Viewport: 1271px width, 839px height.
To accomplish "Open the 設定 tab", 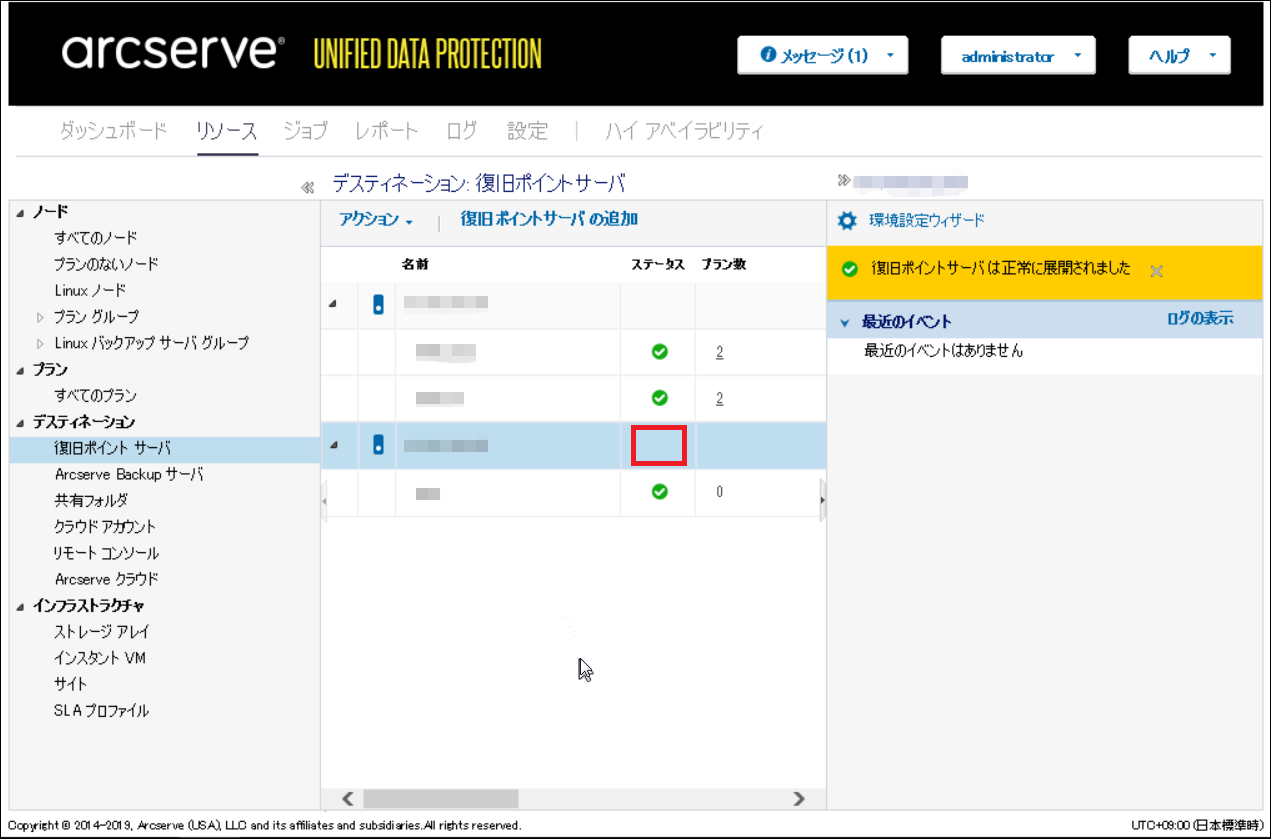I will 527,131.
